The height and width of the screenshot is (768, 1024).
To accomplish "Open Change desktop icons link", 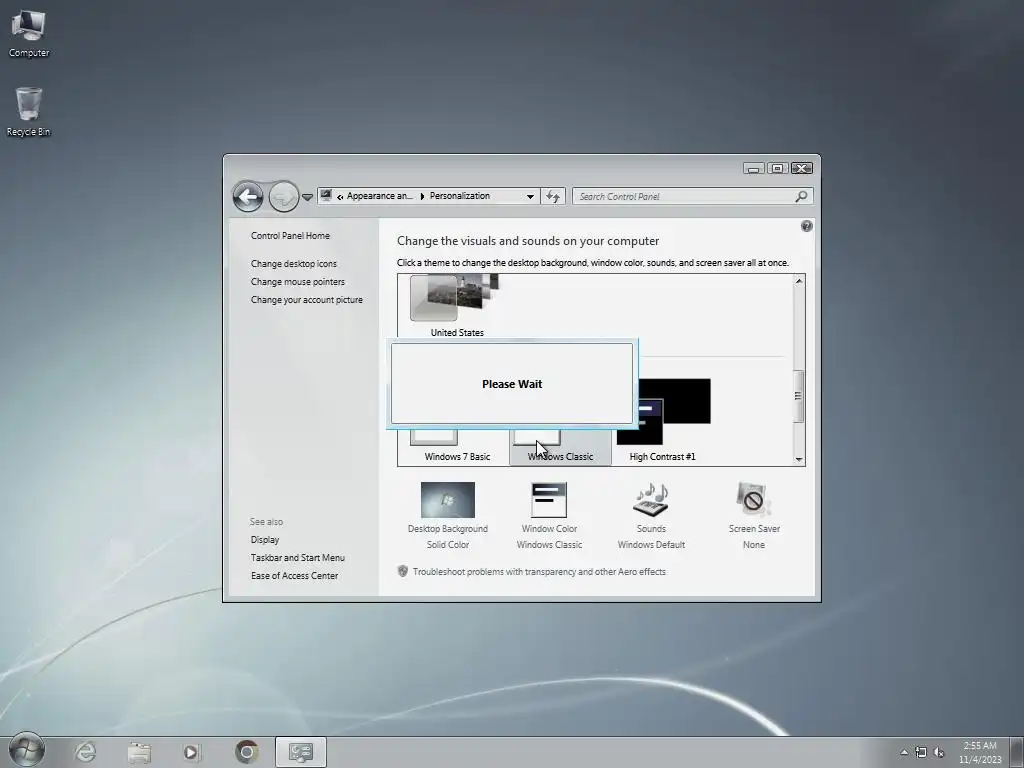I will tap(294, 264).
